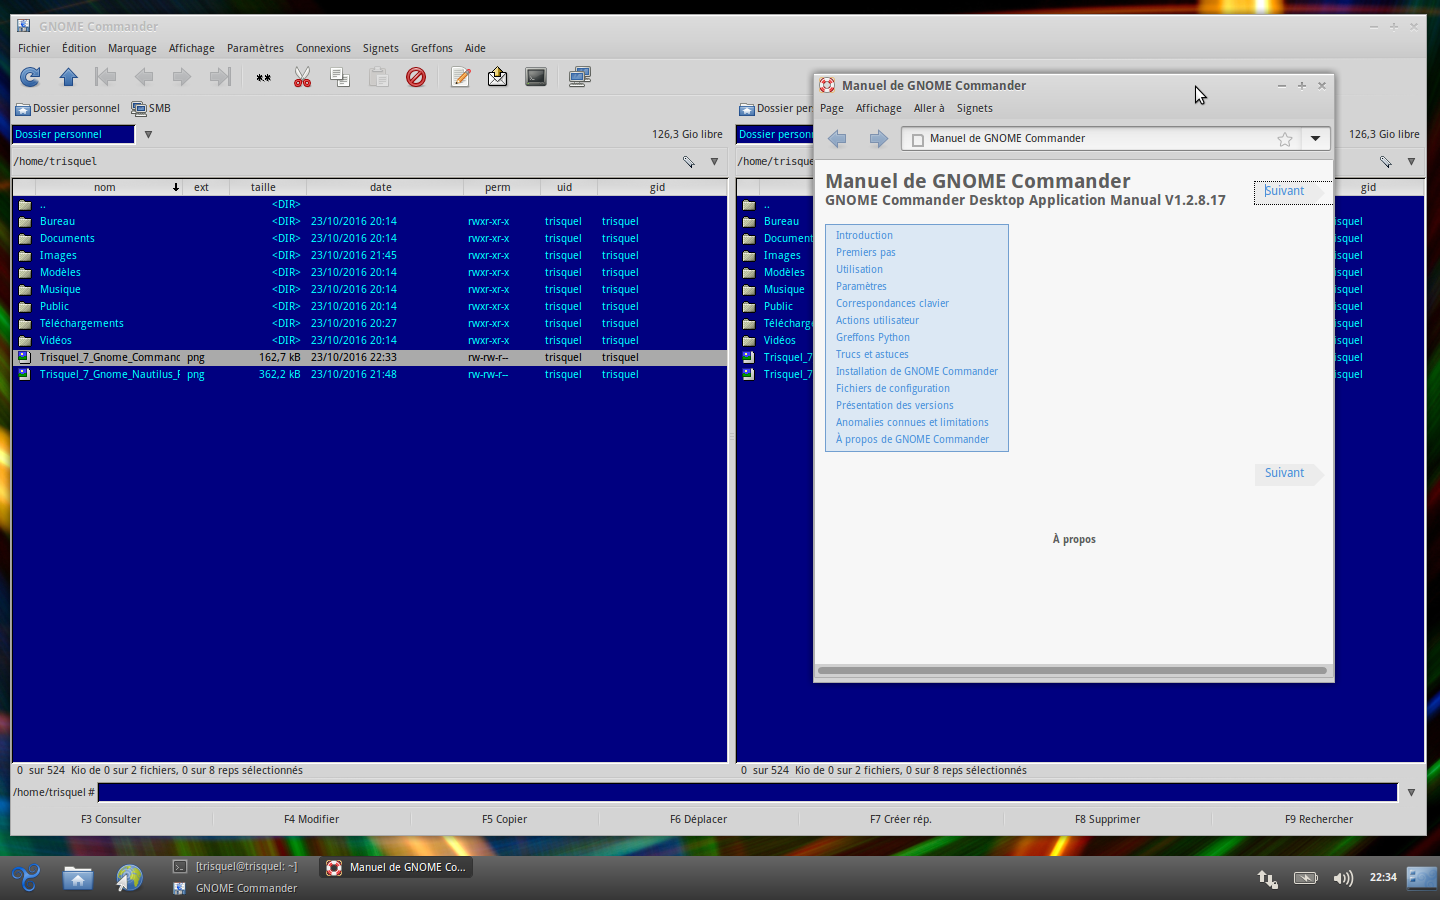The width and height of the screenshot is (1440, 900).
Task: Click F9 Rechercher button
Action: (1319, 819)
